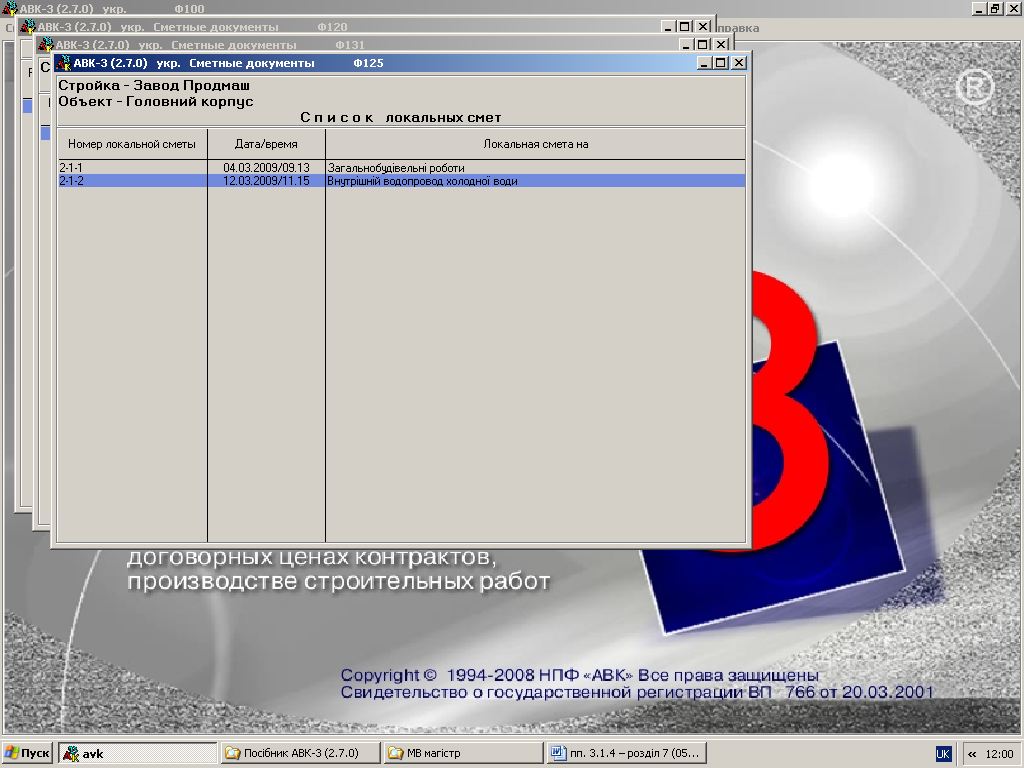Select estimate 'Загальнобудівельні роботи'
1024x768 pixels.
click(396, 168)
